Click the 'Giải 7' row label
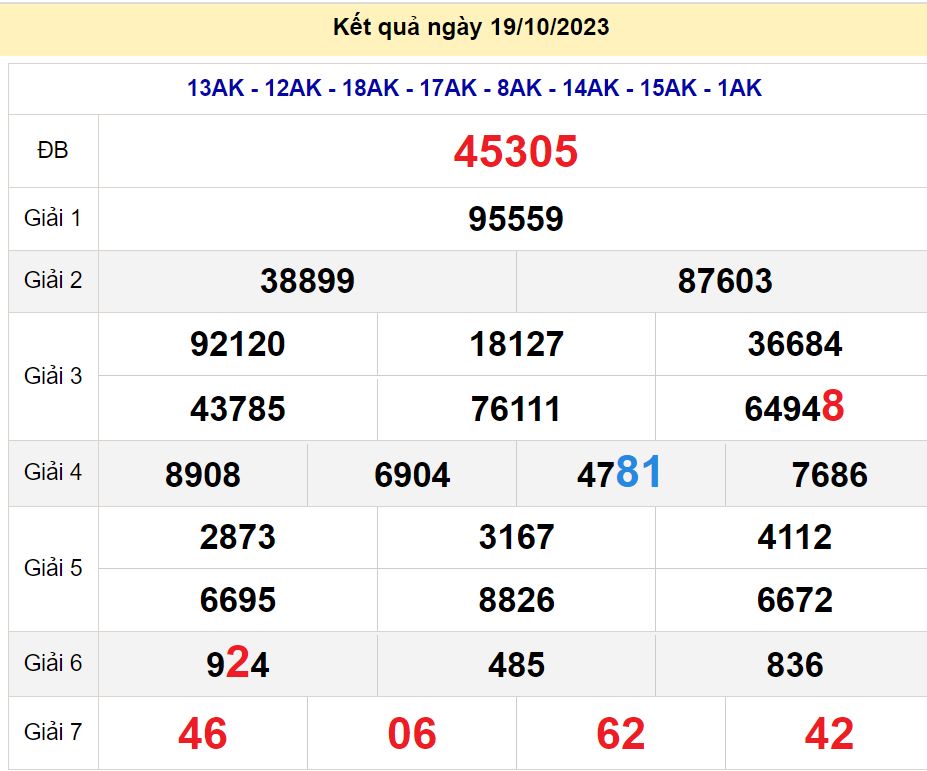 click(x=53, y=733)
